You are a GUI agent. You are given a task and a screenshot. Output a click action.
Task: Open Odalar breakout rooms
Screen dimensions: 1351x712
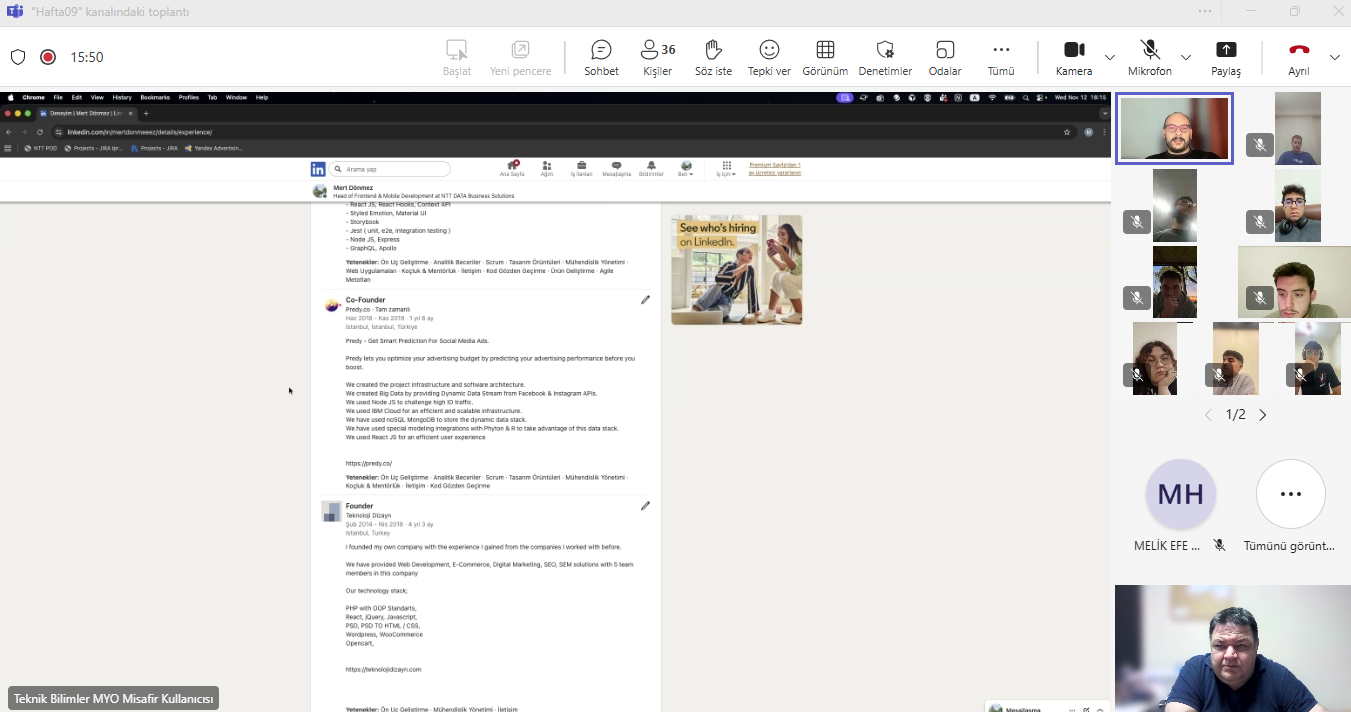coord(945,57)
